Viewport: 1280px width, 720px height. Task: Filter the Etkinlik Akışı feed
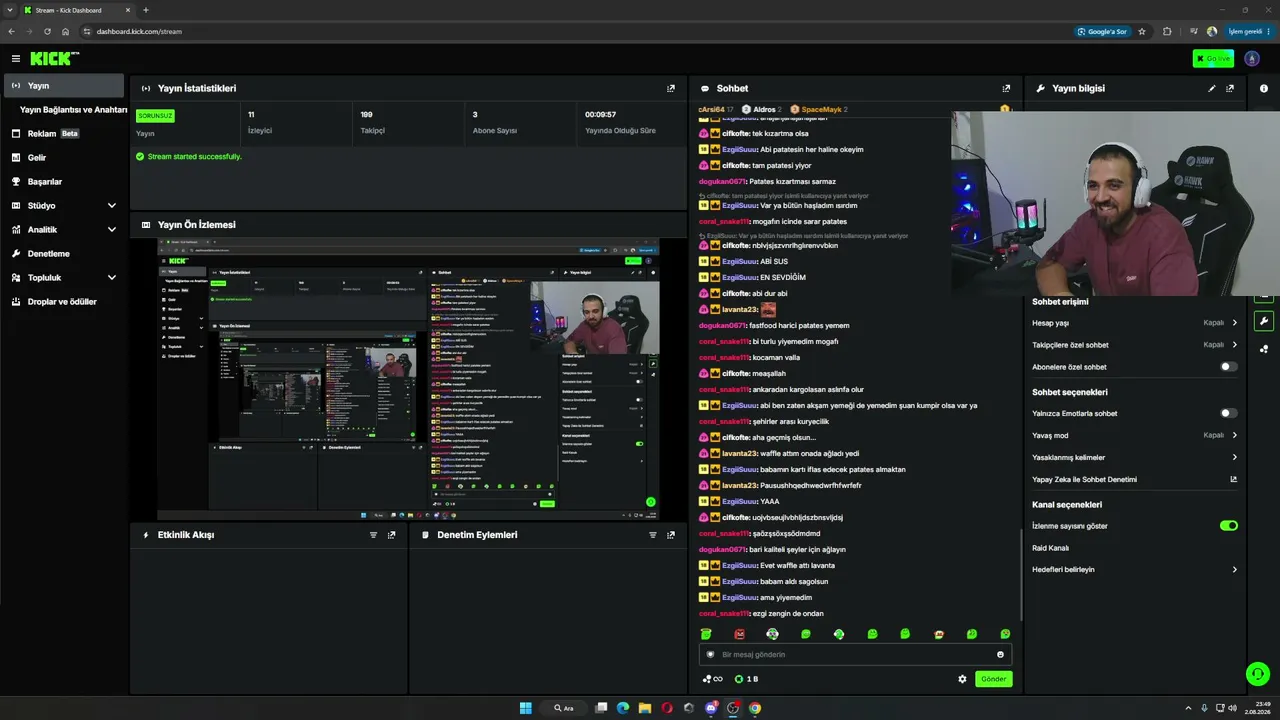tap(374, 535)
